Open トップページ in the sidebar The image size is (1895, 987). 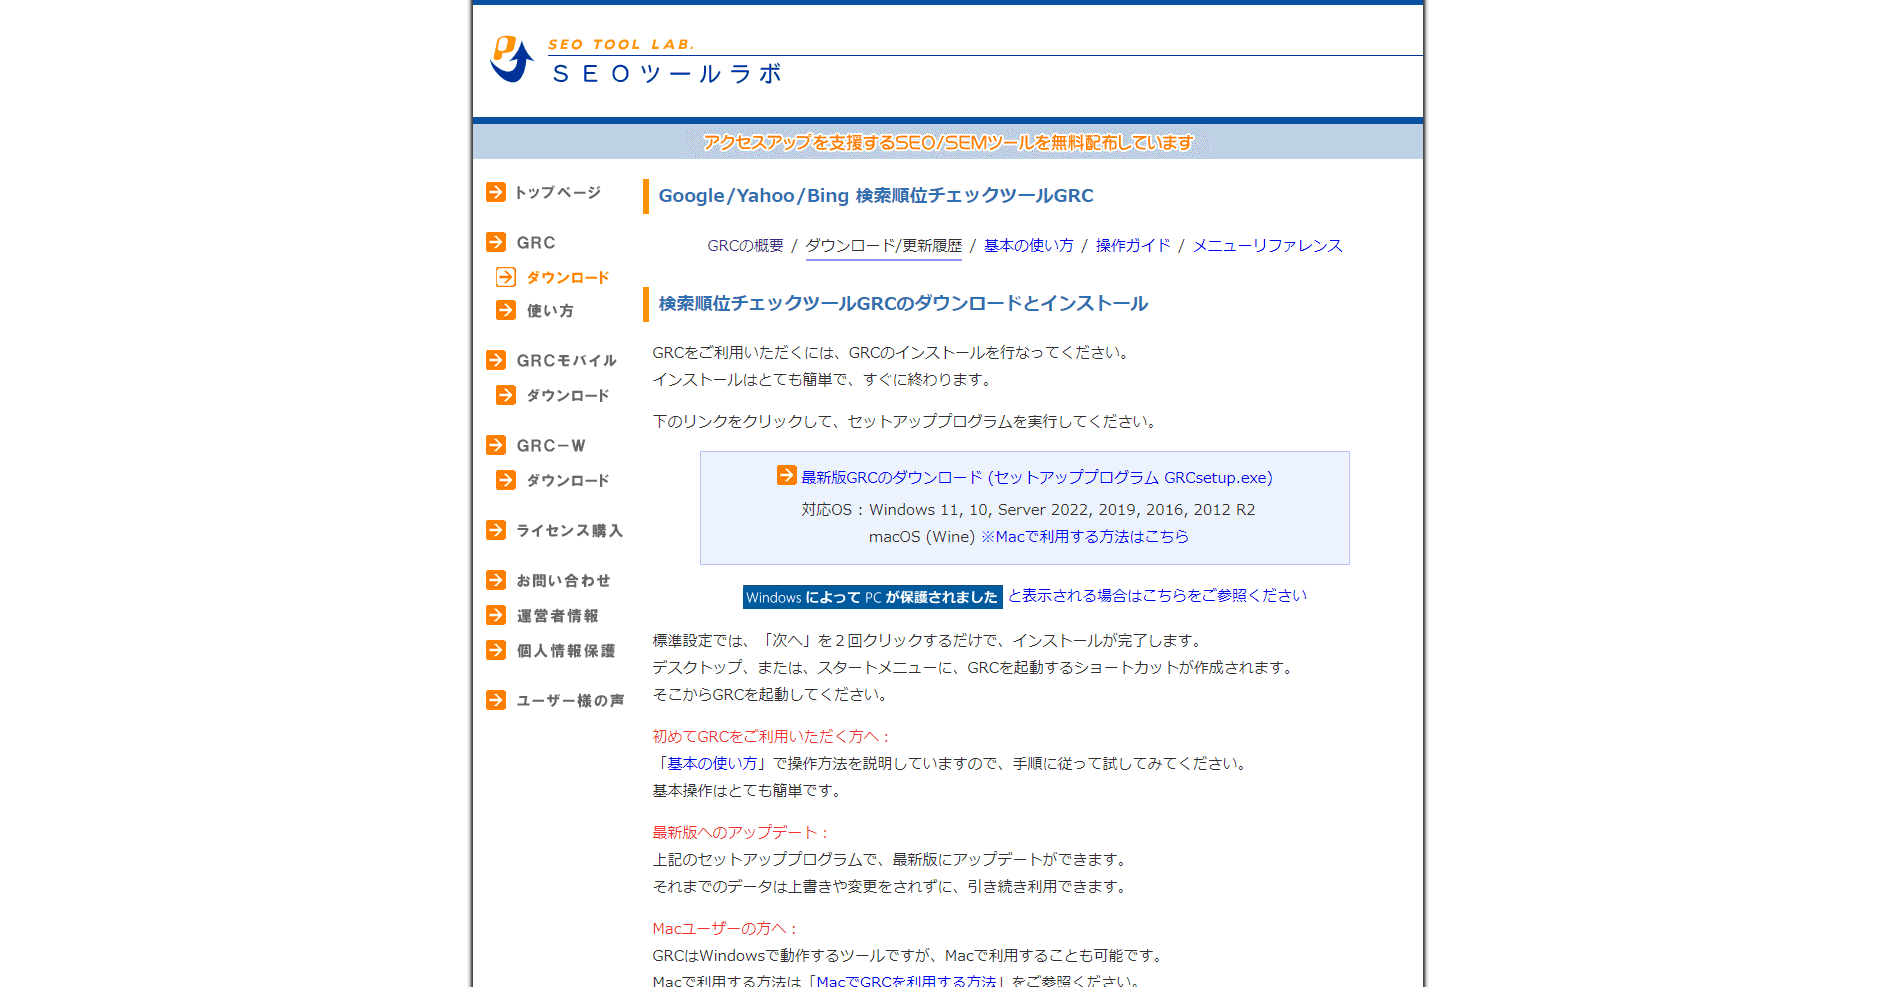point(558,192)
